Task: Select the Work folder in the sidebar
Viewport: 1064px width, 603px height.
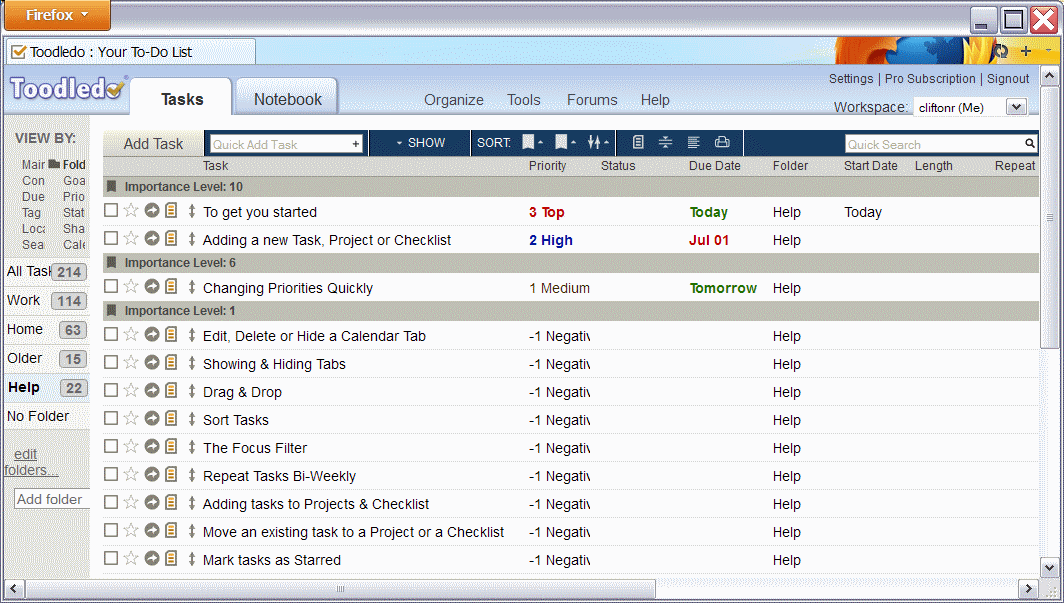Action: (x=24, y=300)
